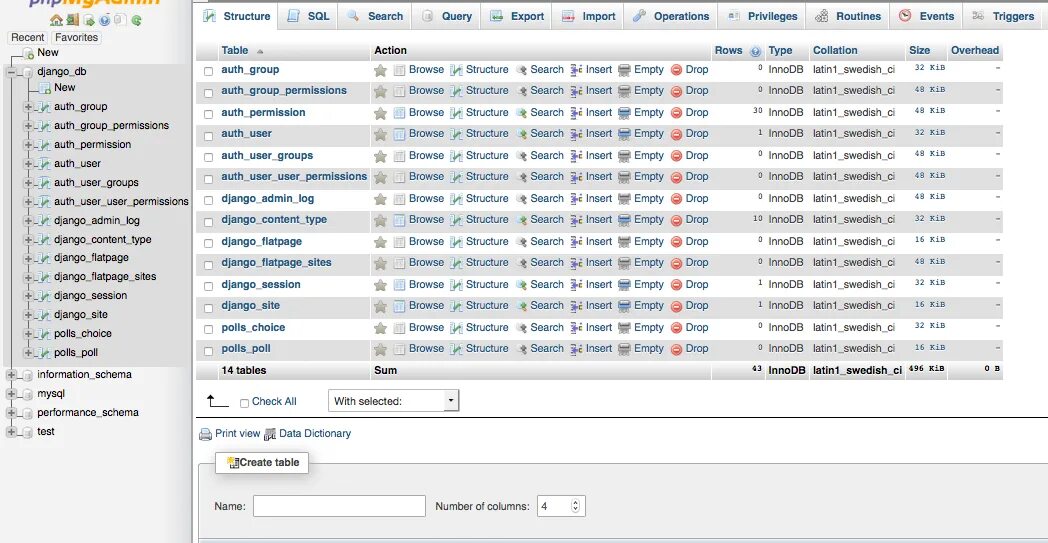Screen dimensions: 1048x543
Task: Expand the performance_schema database node
Action: tap(11, 413)
